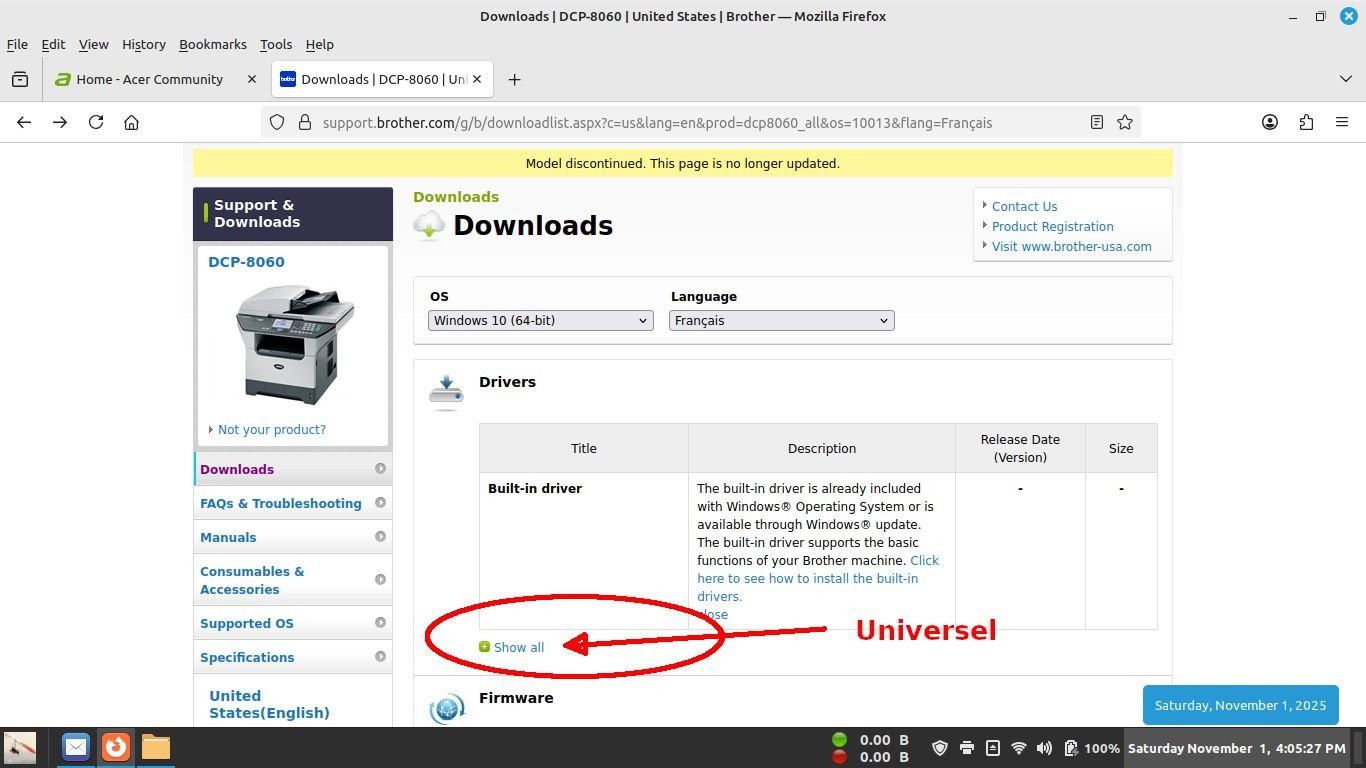Viewport: 1366px width, 768px height.
Task: Show site tracking protection shield
Action: [x=277, y=122]
